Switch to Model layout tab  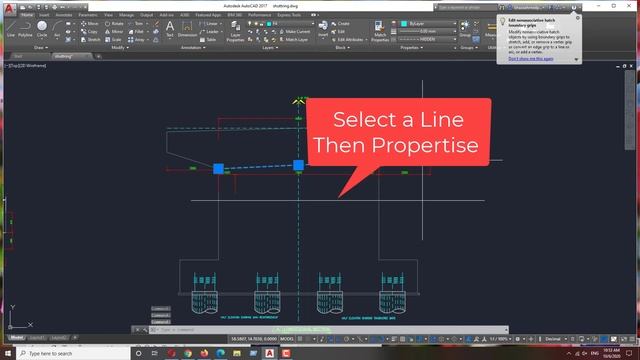pos(16,338)
